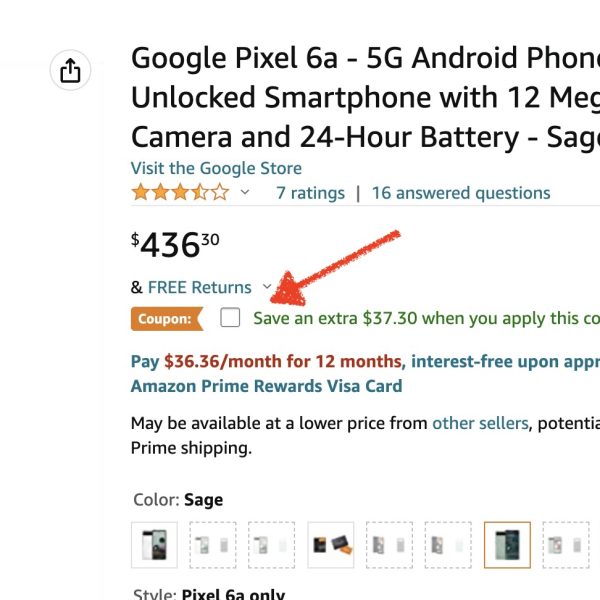View the 16 answered questions
Screen dimensions: 600x600
point(460,193)
